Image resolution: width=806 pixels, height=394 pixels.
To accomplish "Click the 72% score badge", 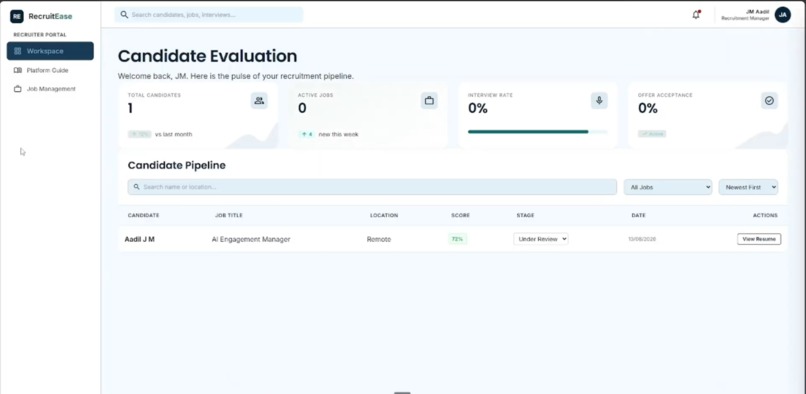I will [457, 239].
